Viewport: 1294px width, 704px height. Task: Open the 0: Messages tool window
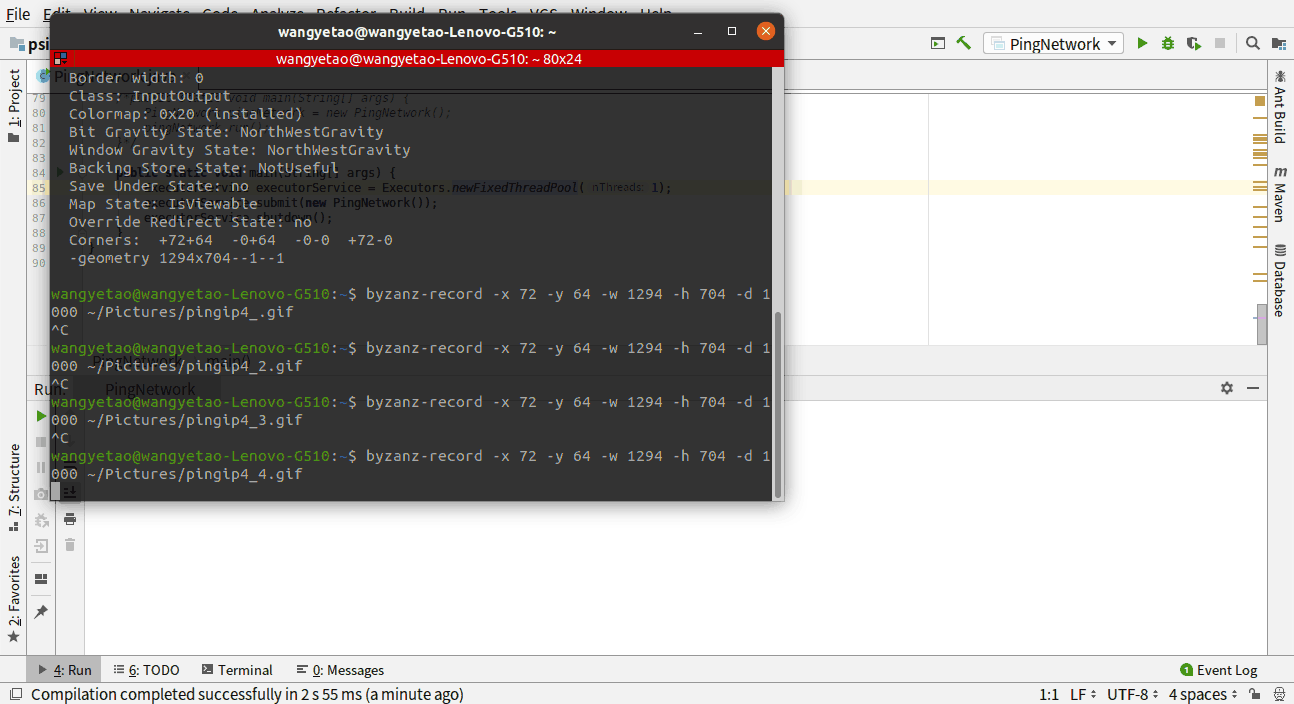coord(340,670)
